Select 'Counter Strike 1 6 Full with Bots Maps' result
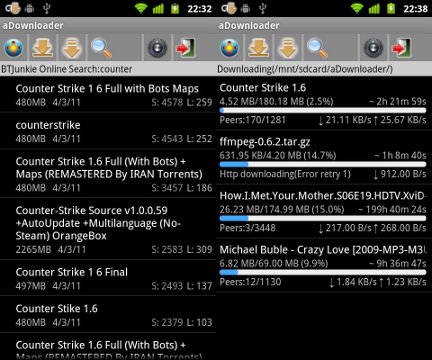 (108, 95)
